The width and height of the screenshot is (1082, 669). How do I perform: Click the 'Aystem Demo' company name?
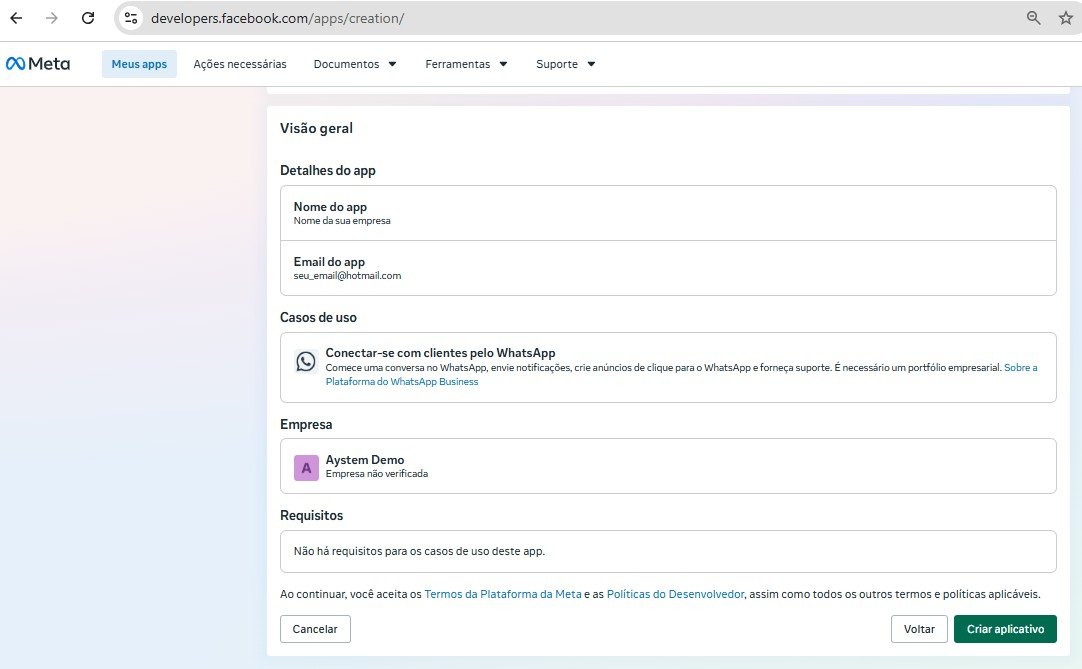click(x=365, y=460)
